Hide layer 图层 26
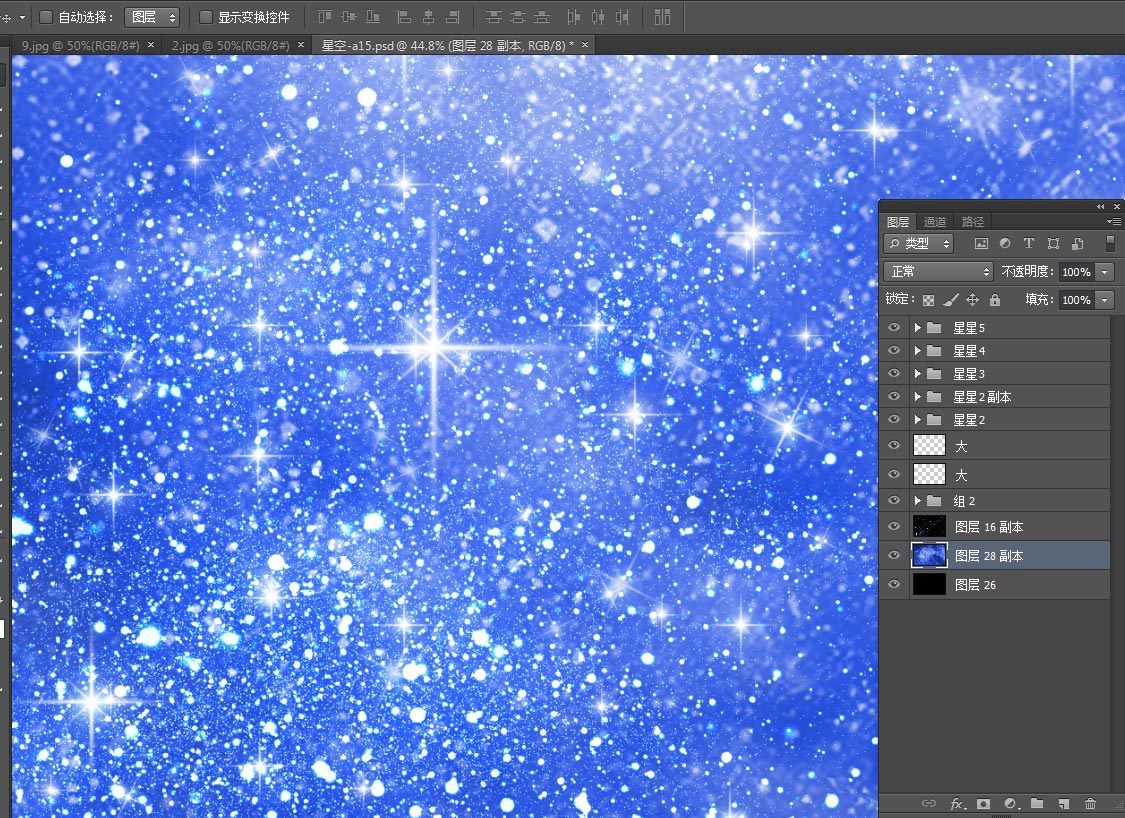 pyautogui.click(x=894, y=584)
